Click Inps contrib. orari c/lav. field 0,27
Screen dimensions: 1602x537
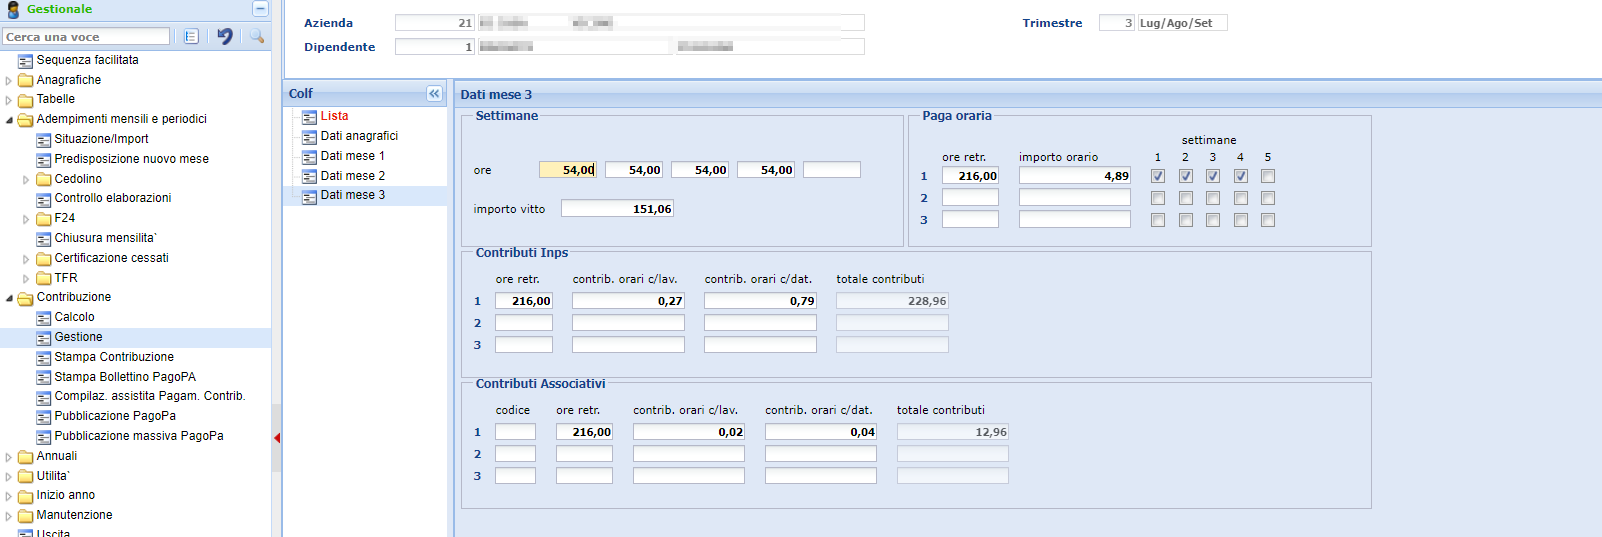coord(628,301)
